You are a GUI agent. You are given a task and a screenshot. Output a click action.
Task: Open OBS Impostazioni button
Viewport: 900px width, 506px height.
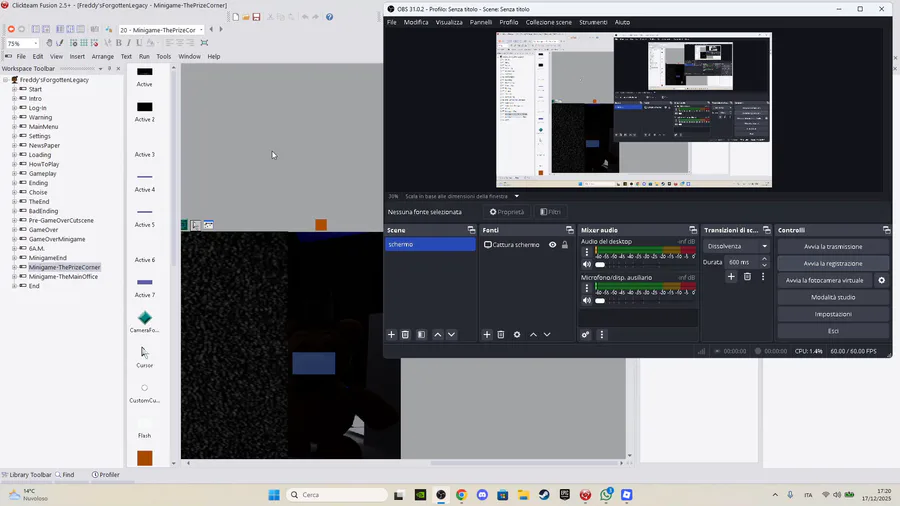pyautogui.click(x=833, y=314)
